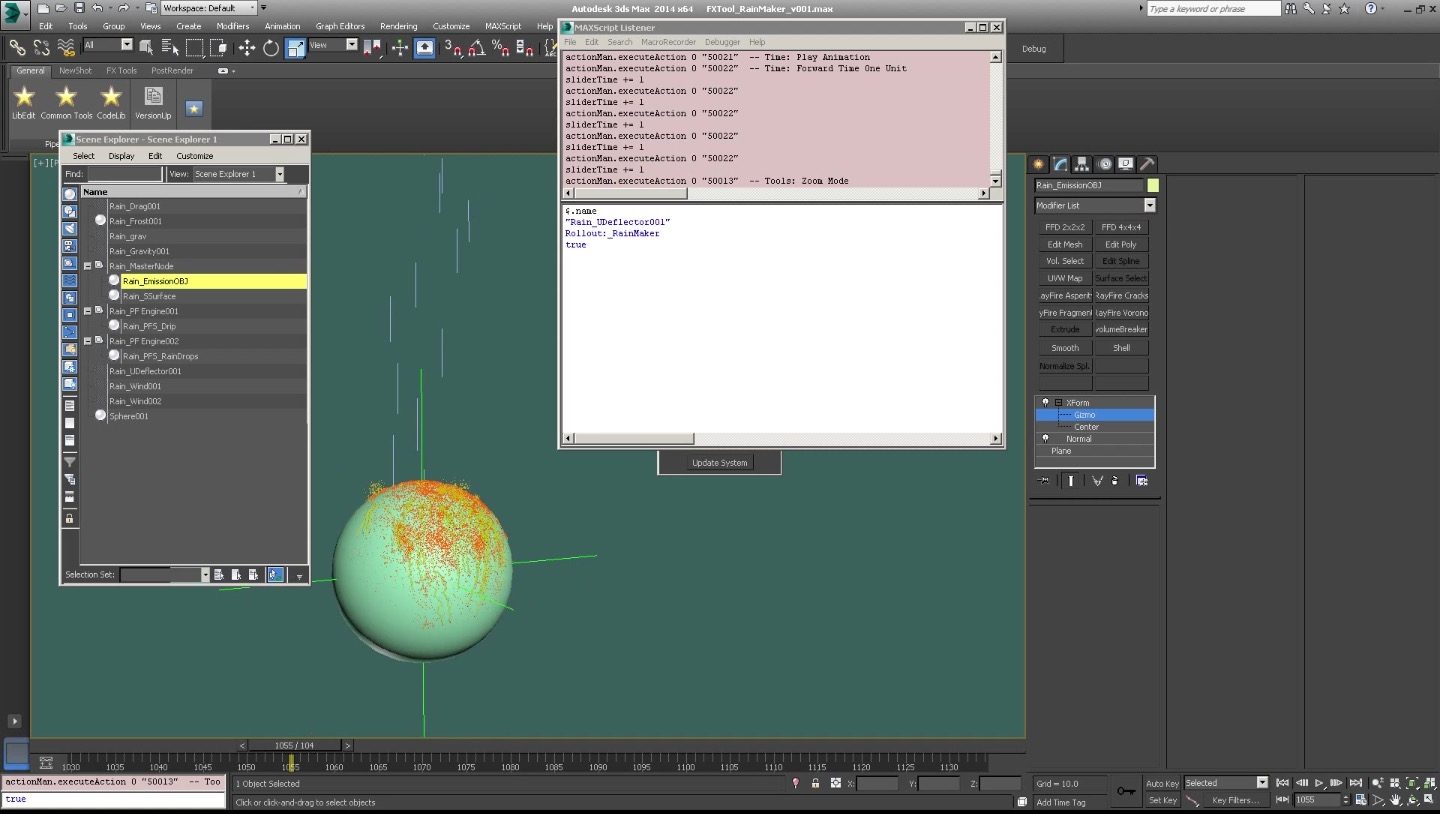The width and height of the screenshot is (1440, 814).
Task: Open Select by Name dialog
Action: 171,48
